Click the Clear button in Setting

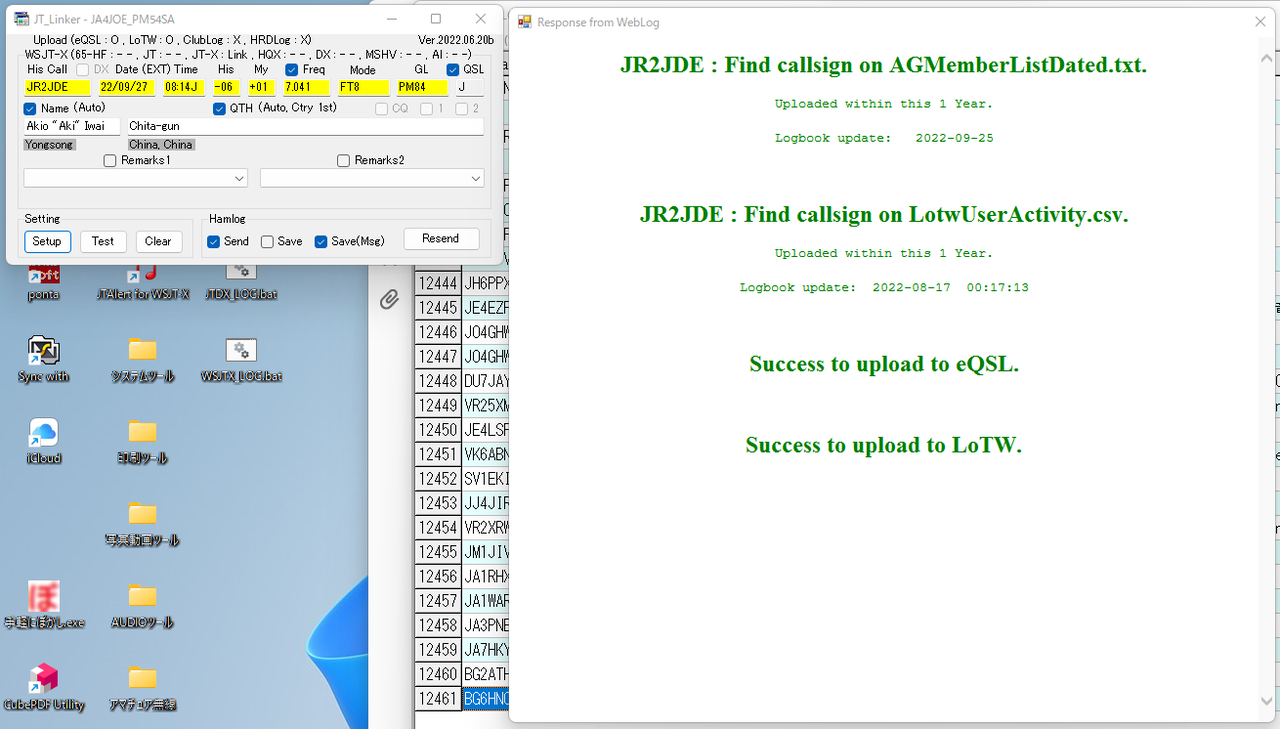click(x=158, y=241)
